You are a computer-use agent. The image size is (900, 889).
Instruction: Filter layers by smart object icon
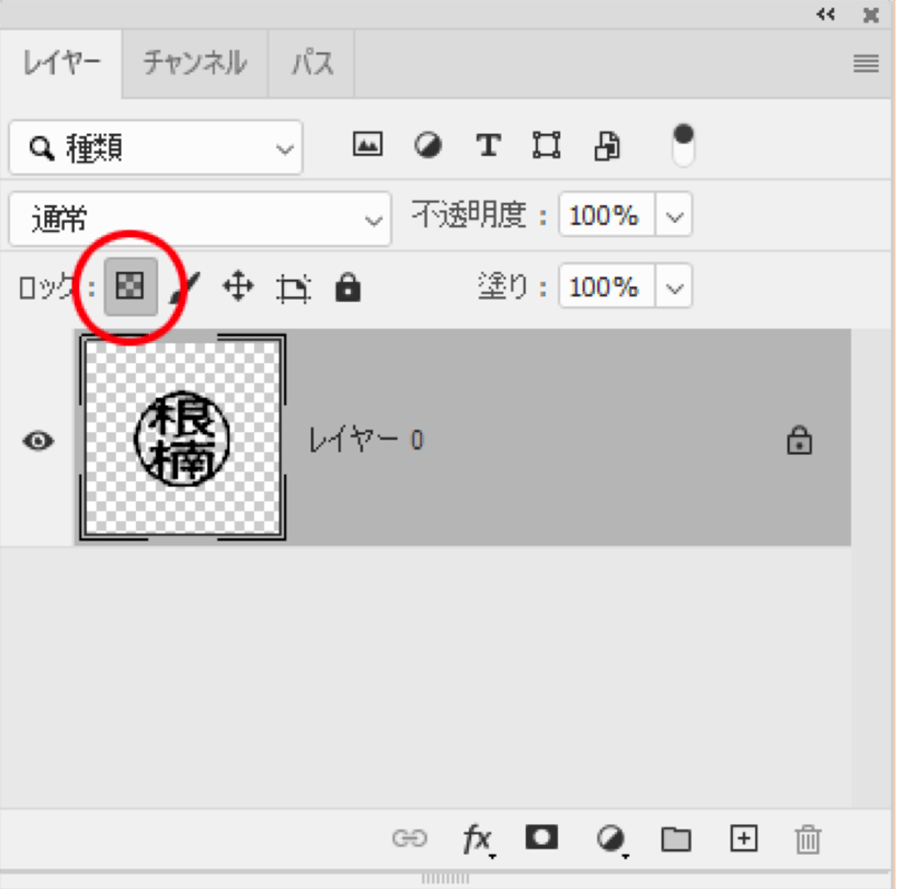(x=607, y=145)
